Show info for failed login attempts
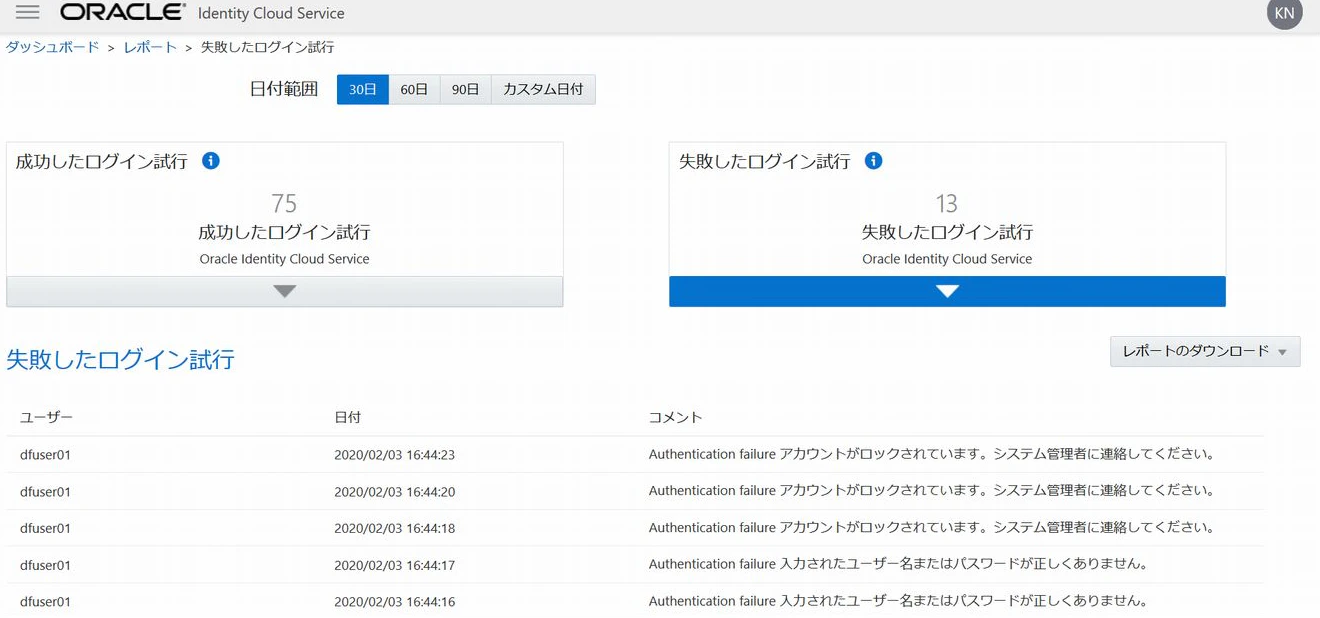Viewport: 1320px width, 618px height. click(873, 161)
